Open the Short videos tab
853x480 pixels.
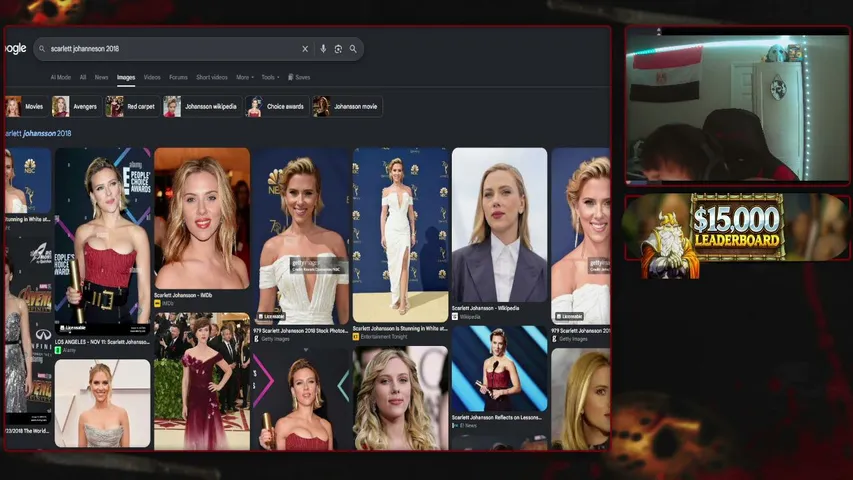[212, 77]
